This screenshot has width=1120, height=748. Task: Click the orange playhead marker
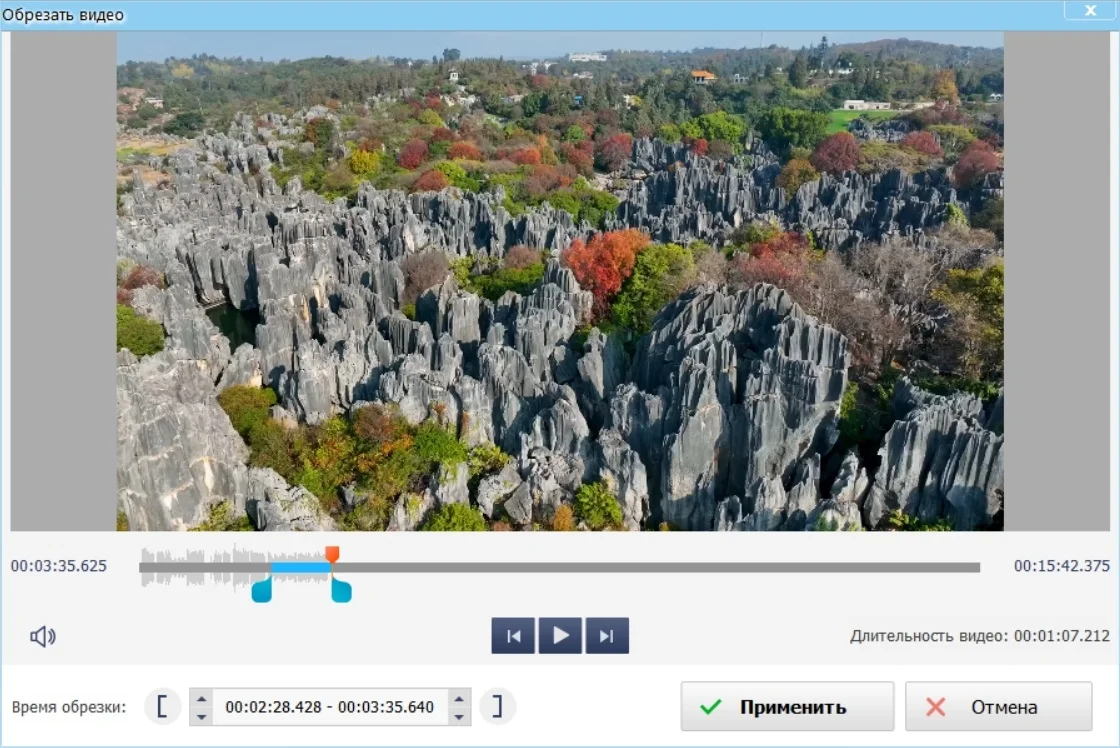332,553
